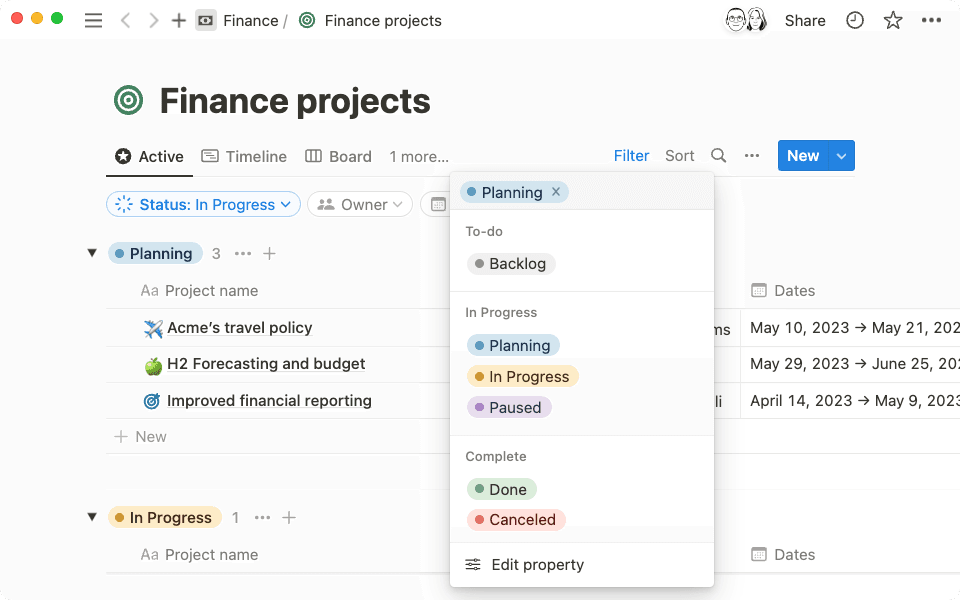Image resolution: width=960 pixels, height=600 pixels.
Task: Collapse the Planning group
Action: [x=92, y=253]
